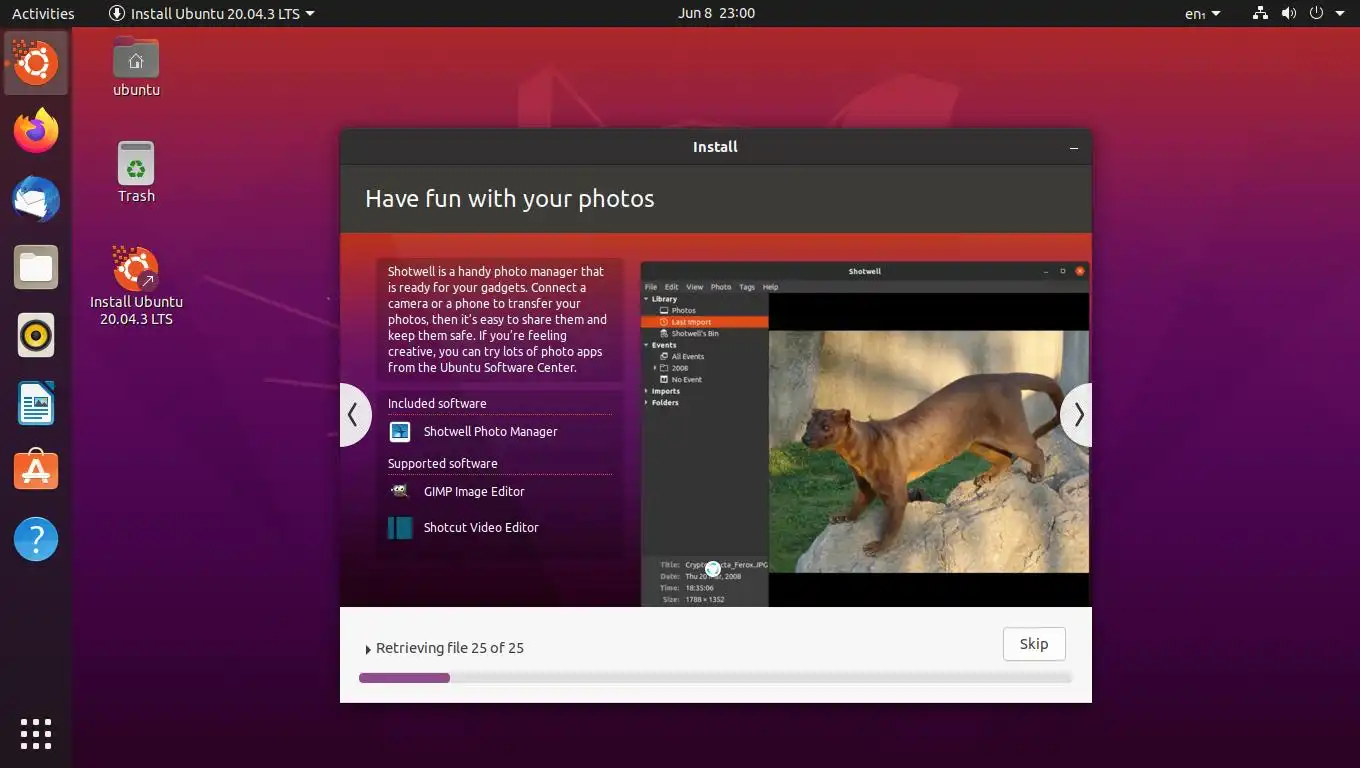Select the ubuntu home folder desktop icon
This screenshot has width=1360, height=768.
coord(136,67)
